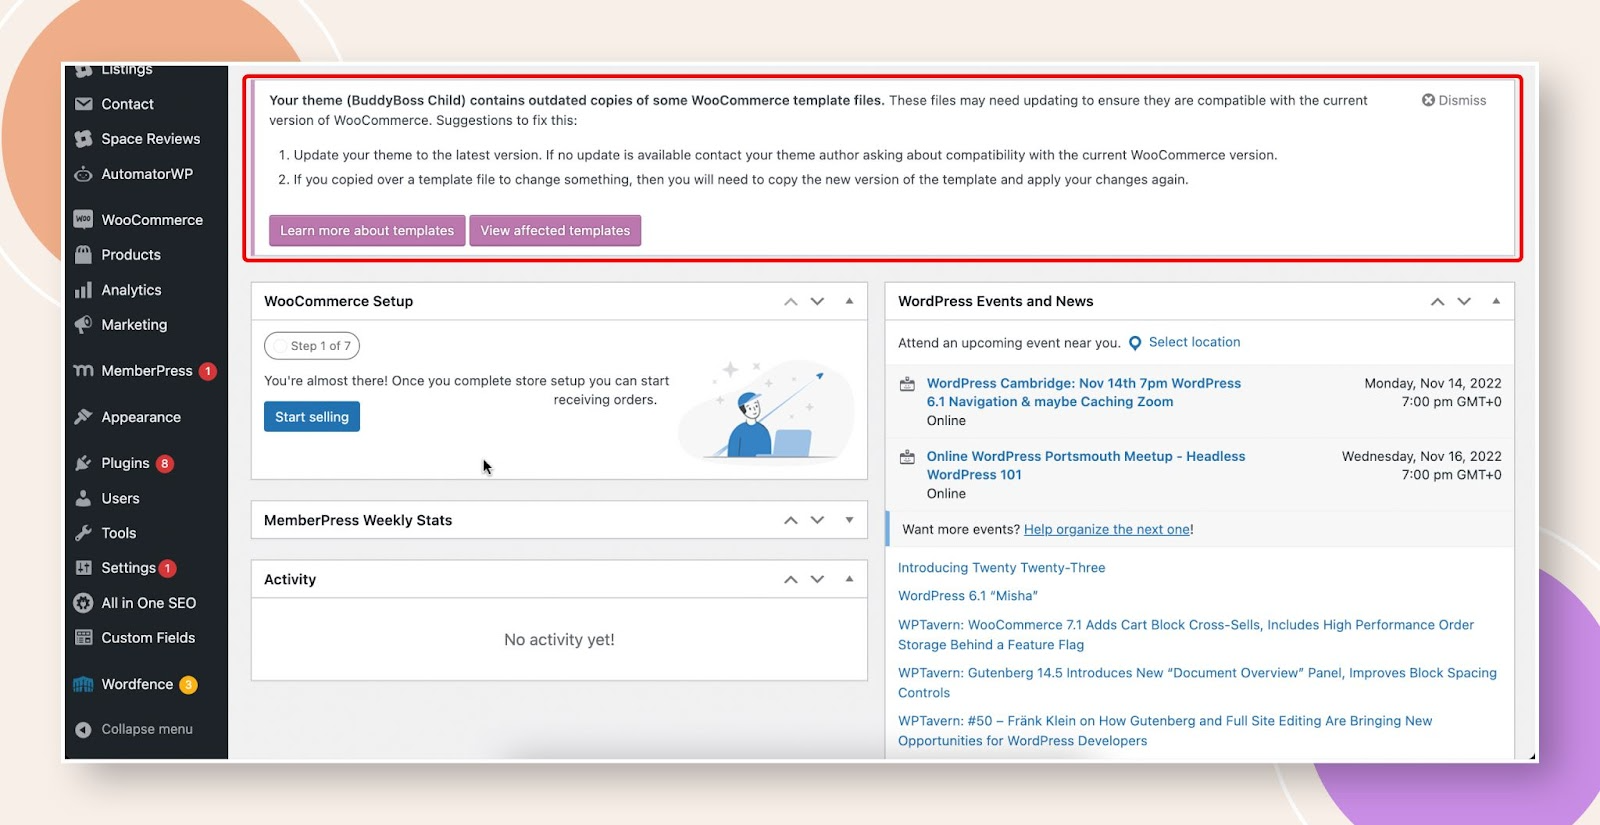Open WordPress Cambridge Nov 14th event link

[1083, 392]
